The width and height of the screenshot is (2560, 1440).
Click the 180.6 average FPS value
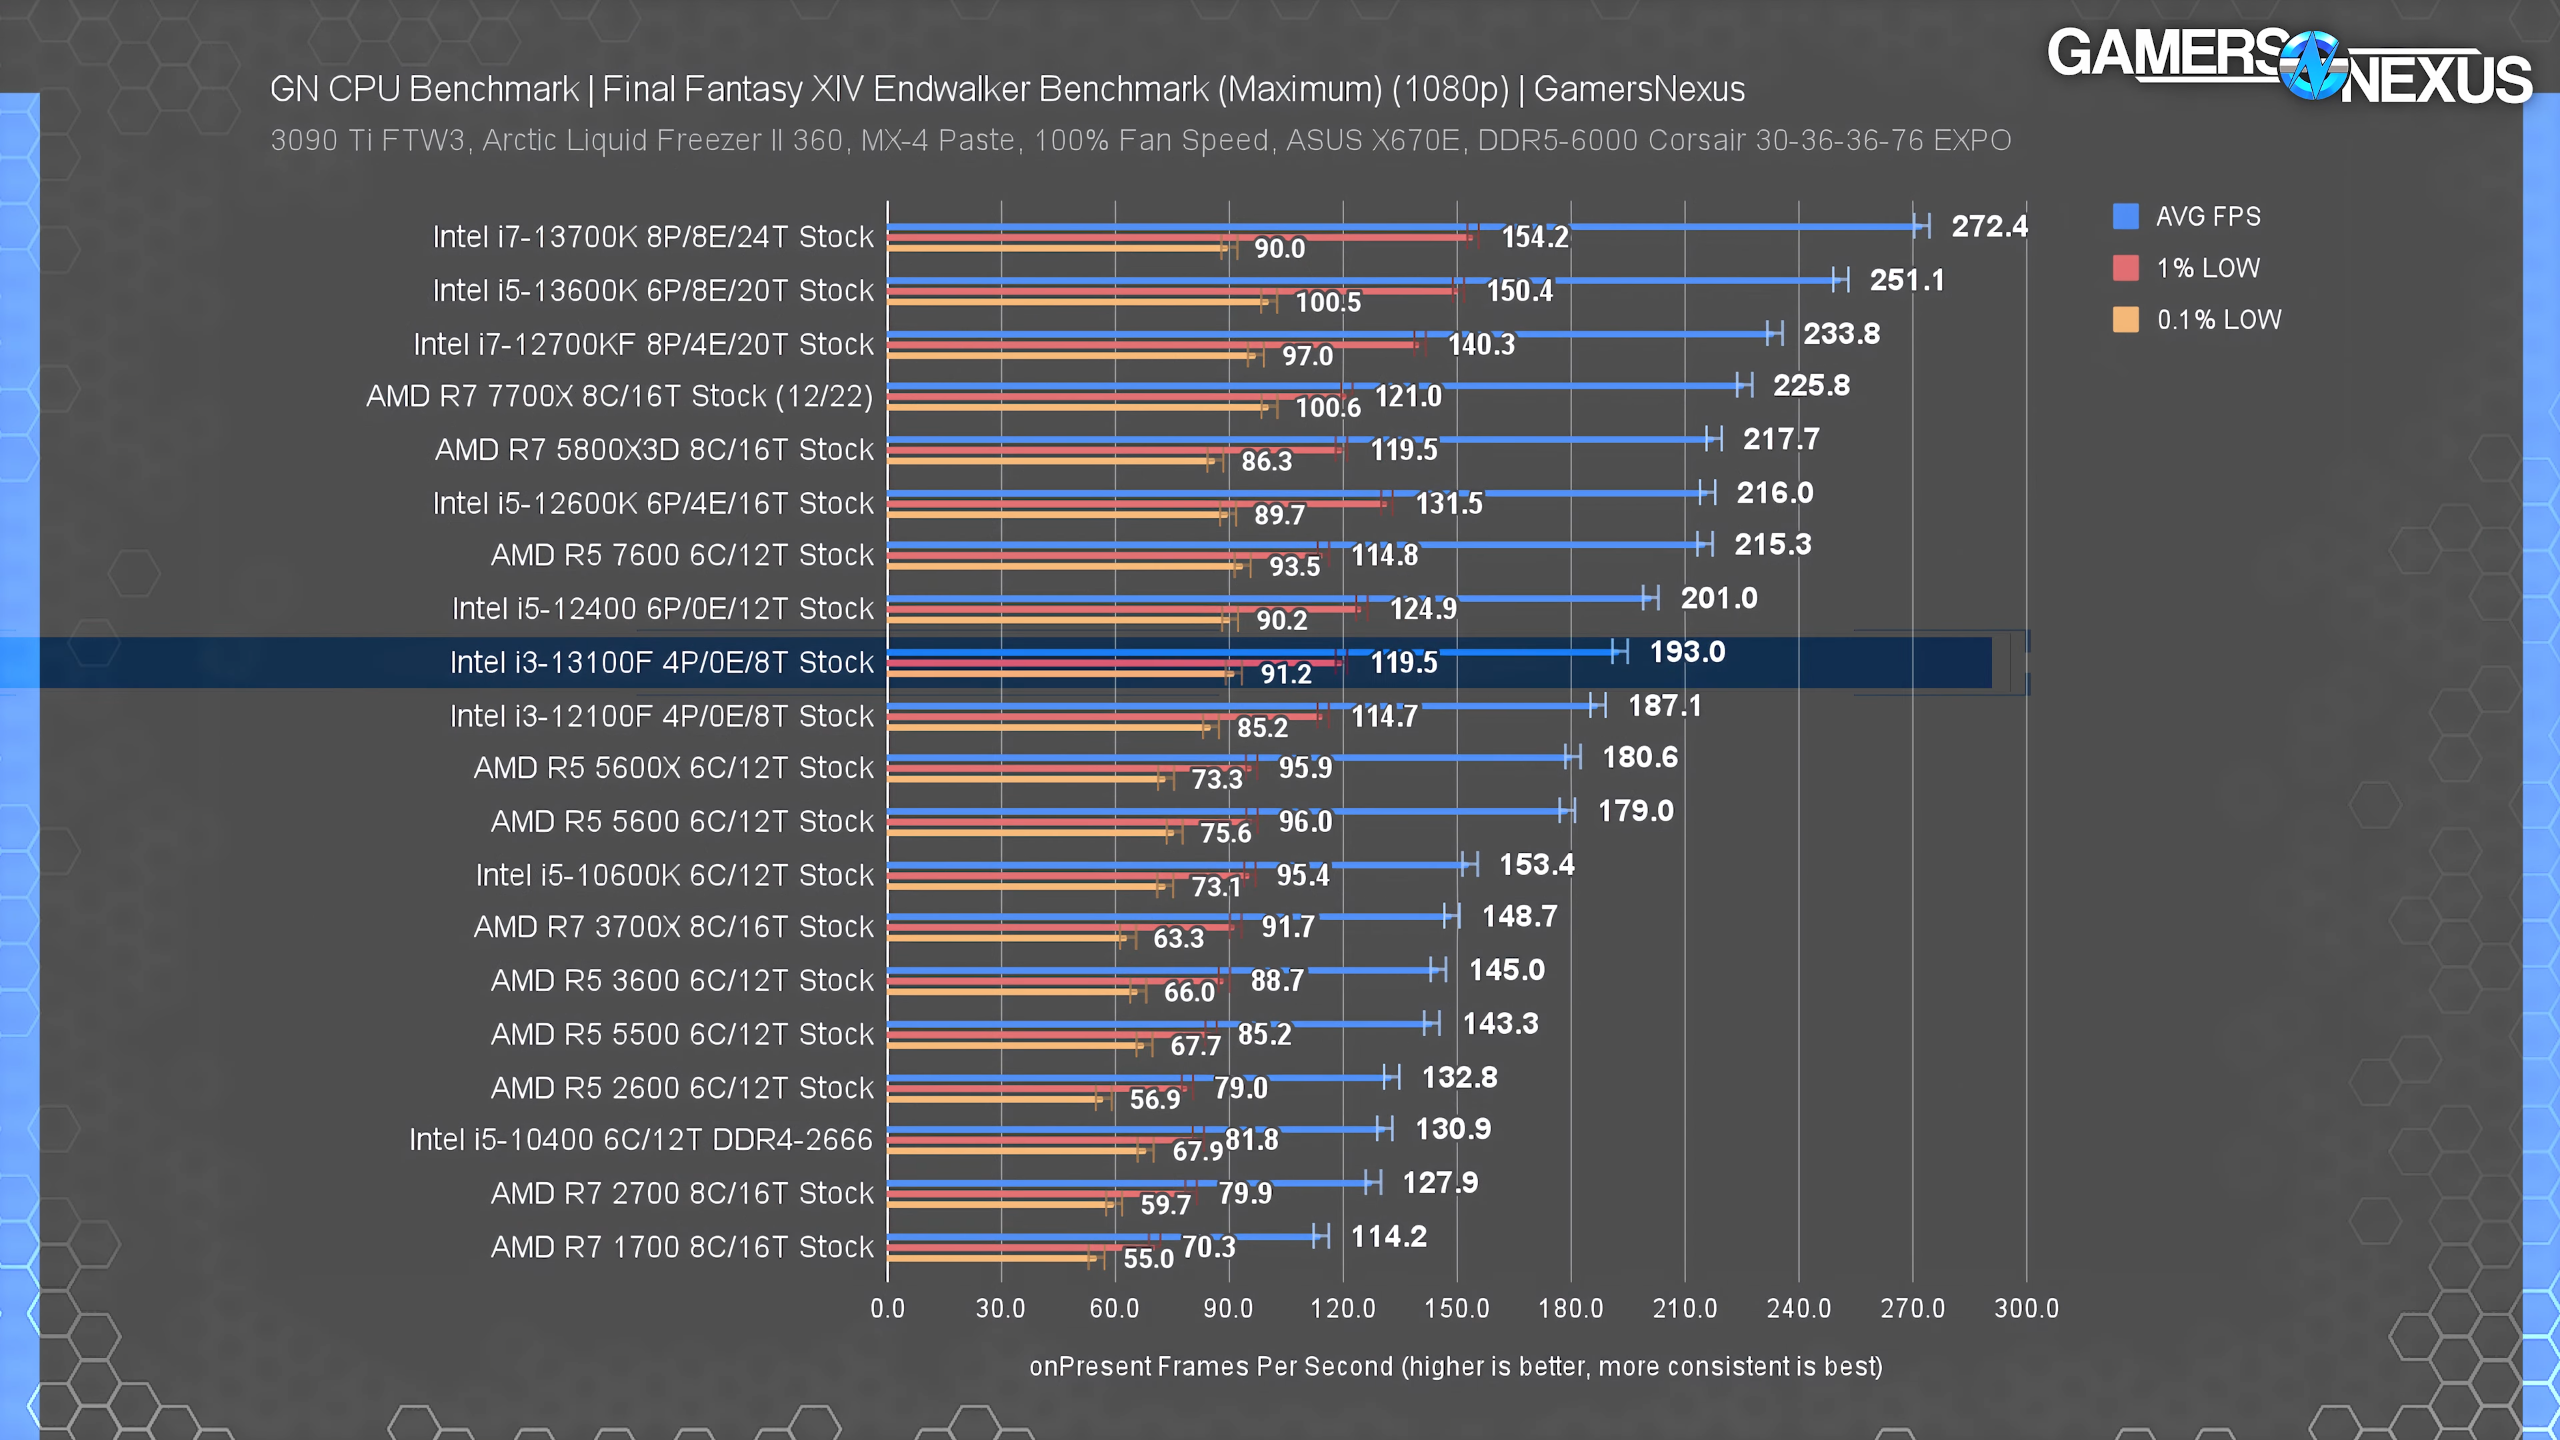(x=1640, y=758)
